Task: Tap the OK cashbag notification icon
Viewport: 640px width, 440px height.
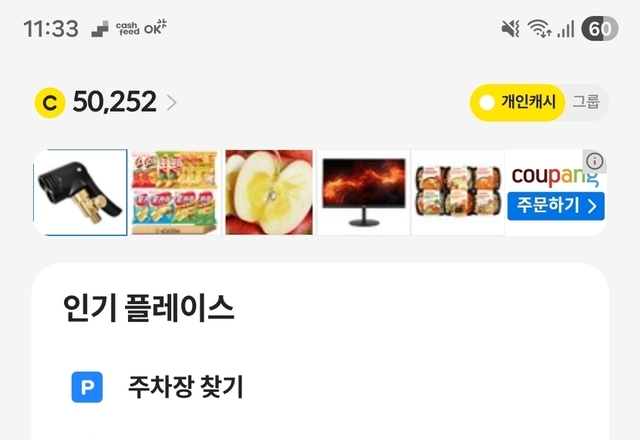Action: click(x=156, y=27)
